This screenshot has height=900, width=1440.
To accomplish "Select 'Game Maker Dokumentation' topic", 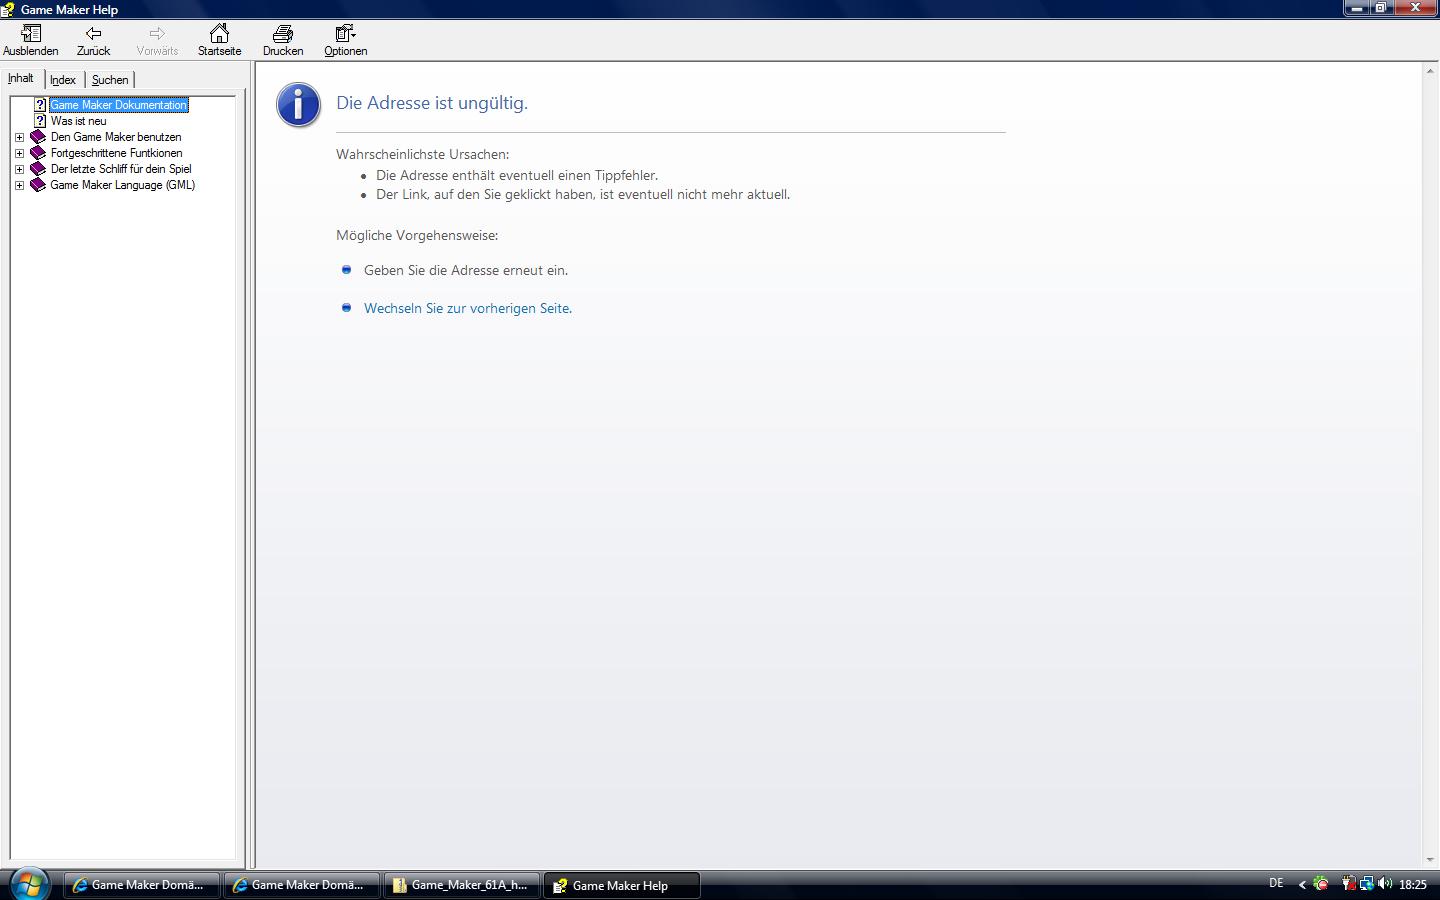I will click(x=118, y=105).
